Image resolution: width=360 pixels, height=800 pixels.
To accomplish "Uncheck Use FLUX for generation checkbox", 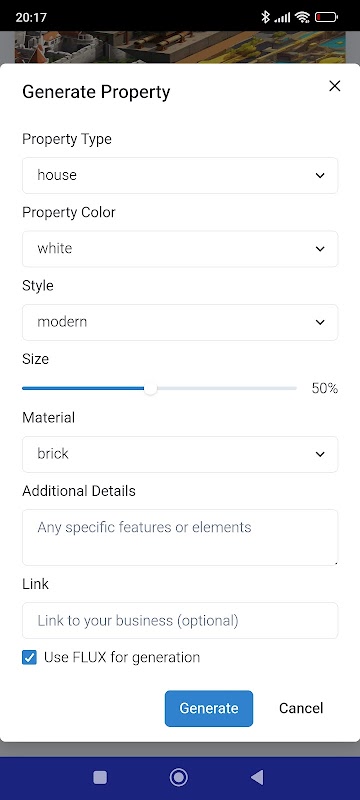I will pyautogui.click(x=30, y=657).
